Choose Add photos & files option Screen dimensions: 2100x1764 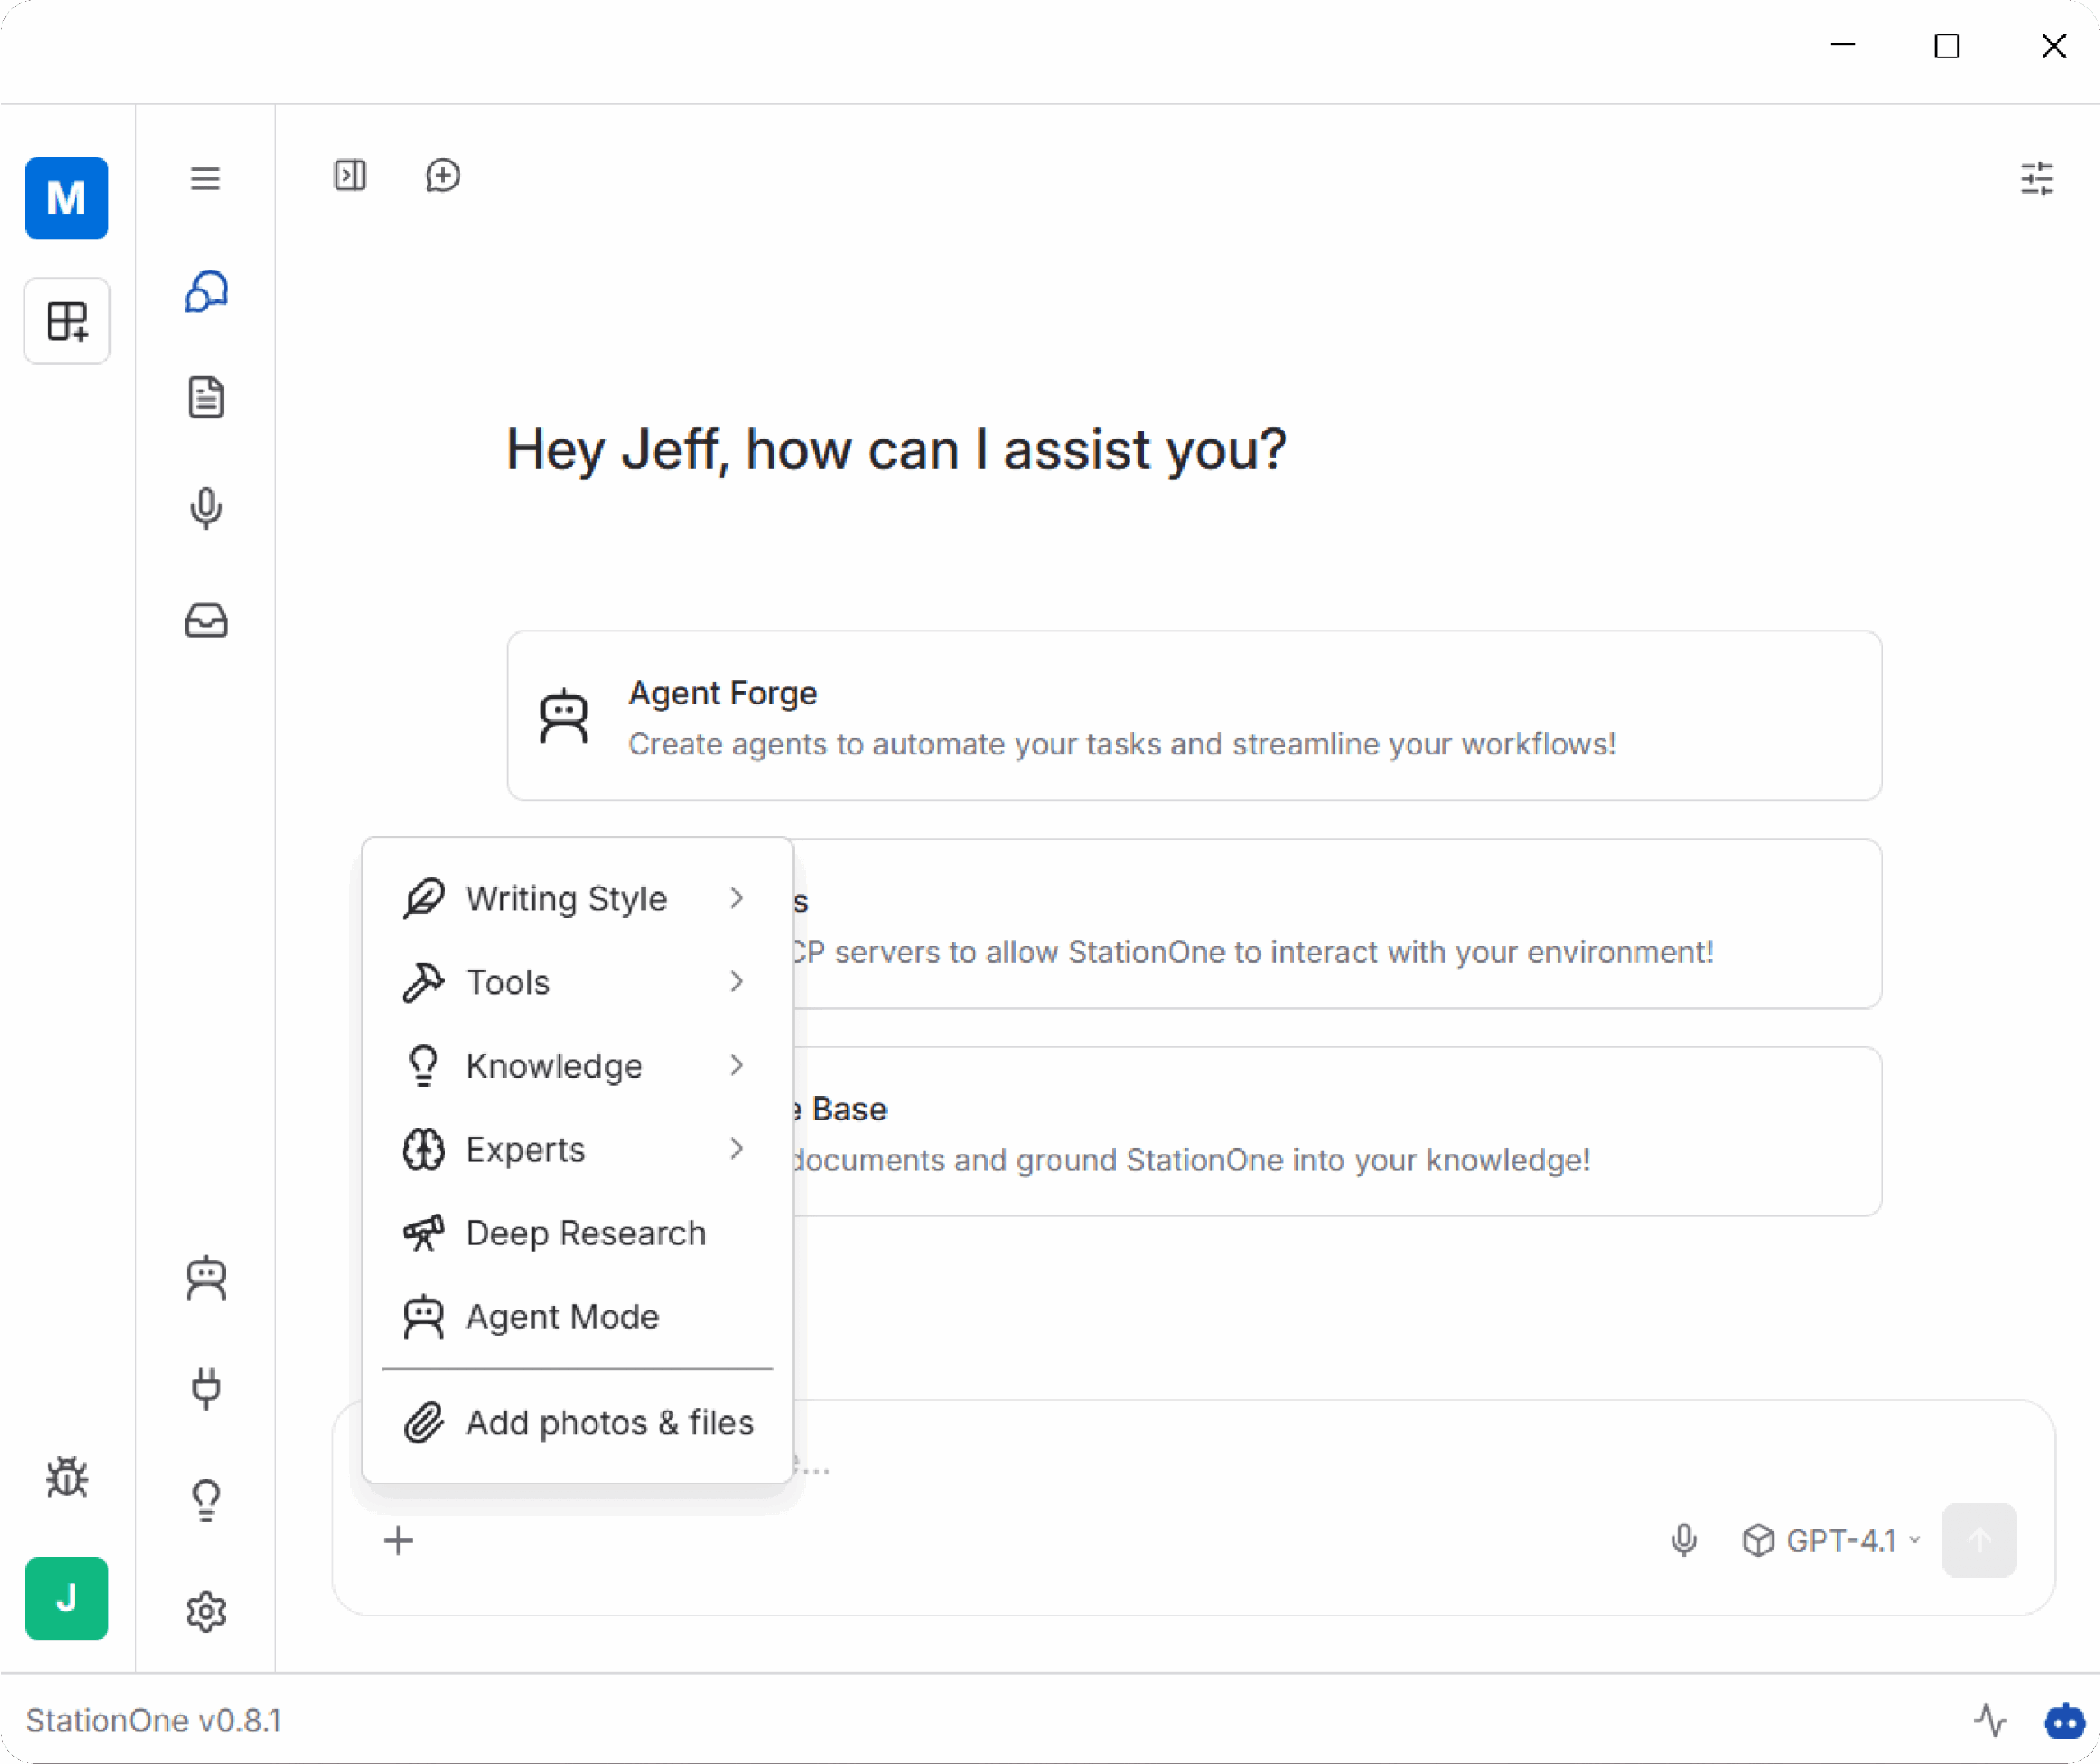click(x=608, y=1422)
